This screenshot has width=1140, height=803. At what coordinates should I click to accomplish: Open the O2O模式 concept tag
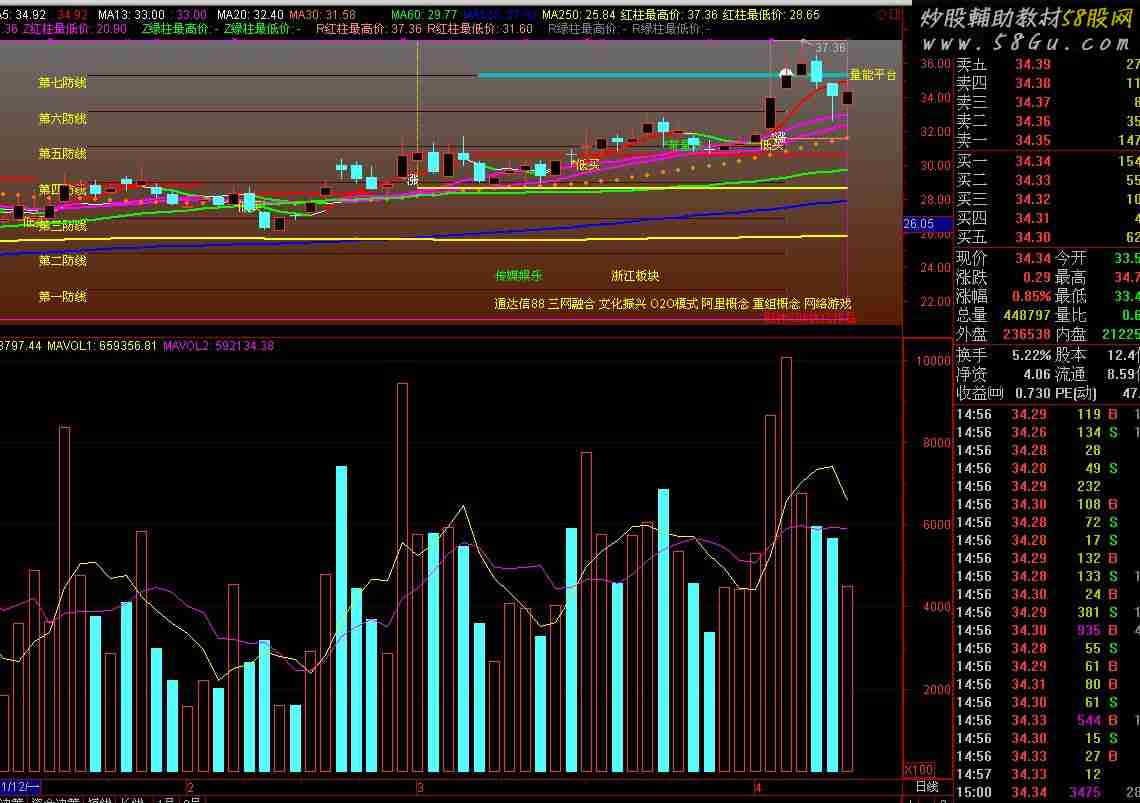point(674,303)
